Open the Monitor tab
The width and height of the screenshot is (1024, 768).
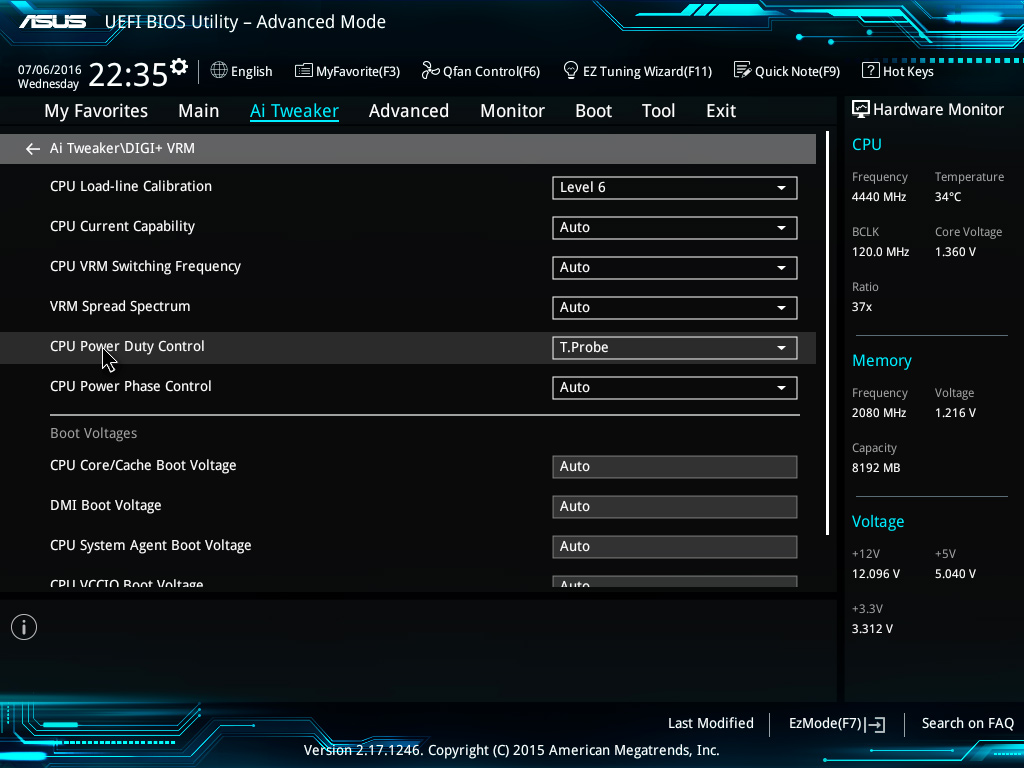coord(512,111)
